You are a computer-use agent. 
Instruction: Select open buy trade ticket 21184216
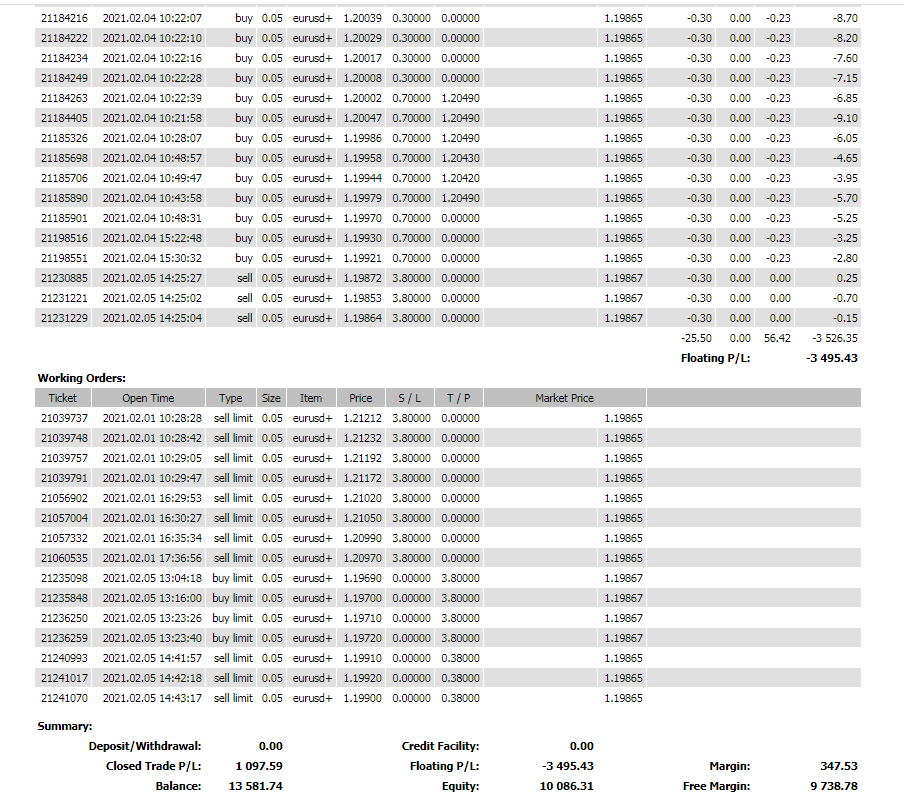64,18
